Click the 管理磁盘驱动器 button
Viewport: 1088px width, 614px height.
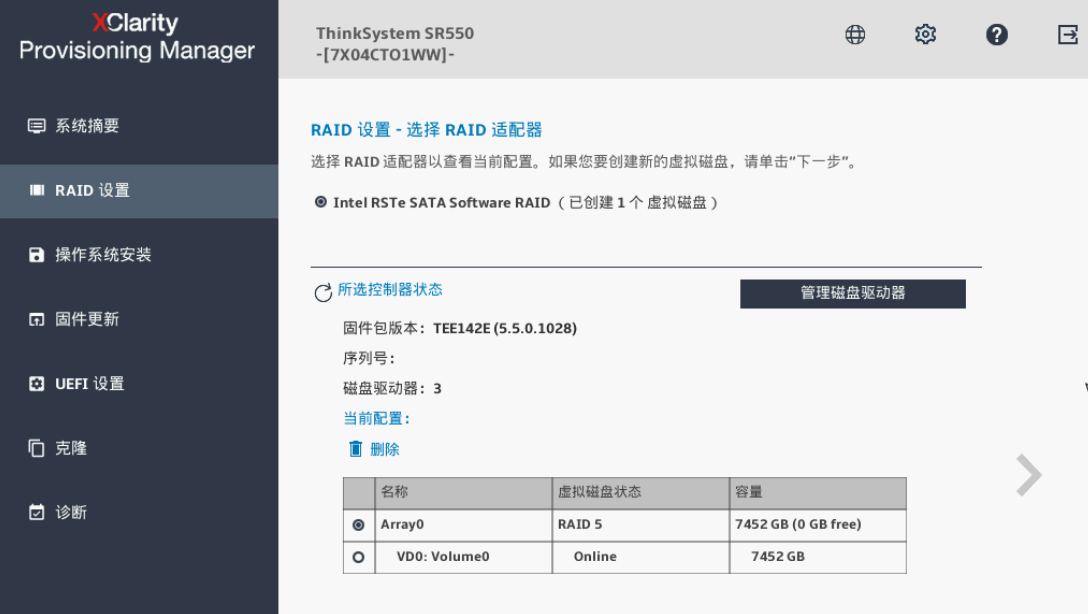tap(853, 293)
